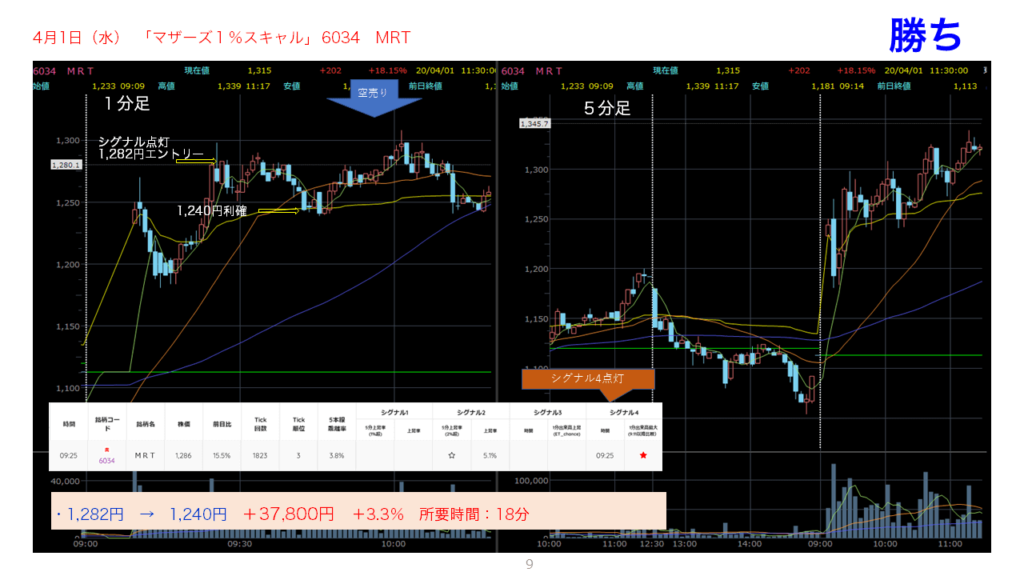Click the 5本線乖離率 column header

pyautogui.click(x=336, y=424)
